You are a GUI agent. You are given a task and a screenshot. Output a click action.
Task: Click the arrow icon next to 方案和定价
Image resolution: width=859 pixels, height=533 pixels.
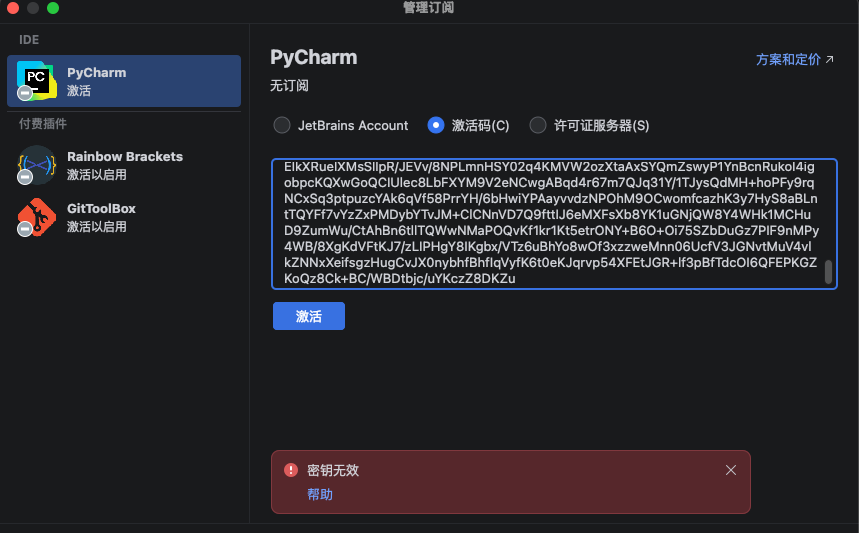coord(829,59)
